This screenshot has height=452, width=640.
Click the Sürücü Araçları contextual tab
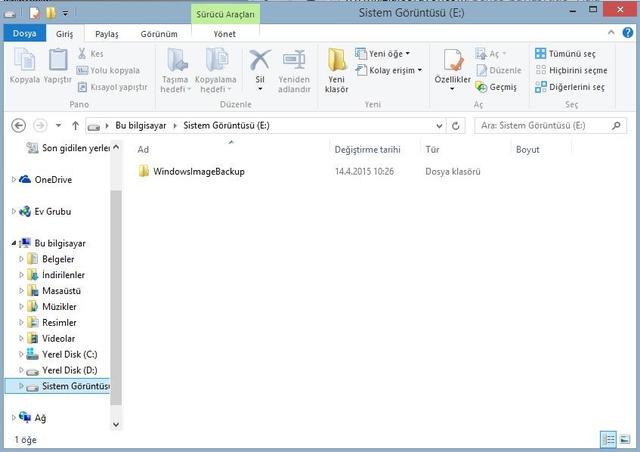225,14
